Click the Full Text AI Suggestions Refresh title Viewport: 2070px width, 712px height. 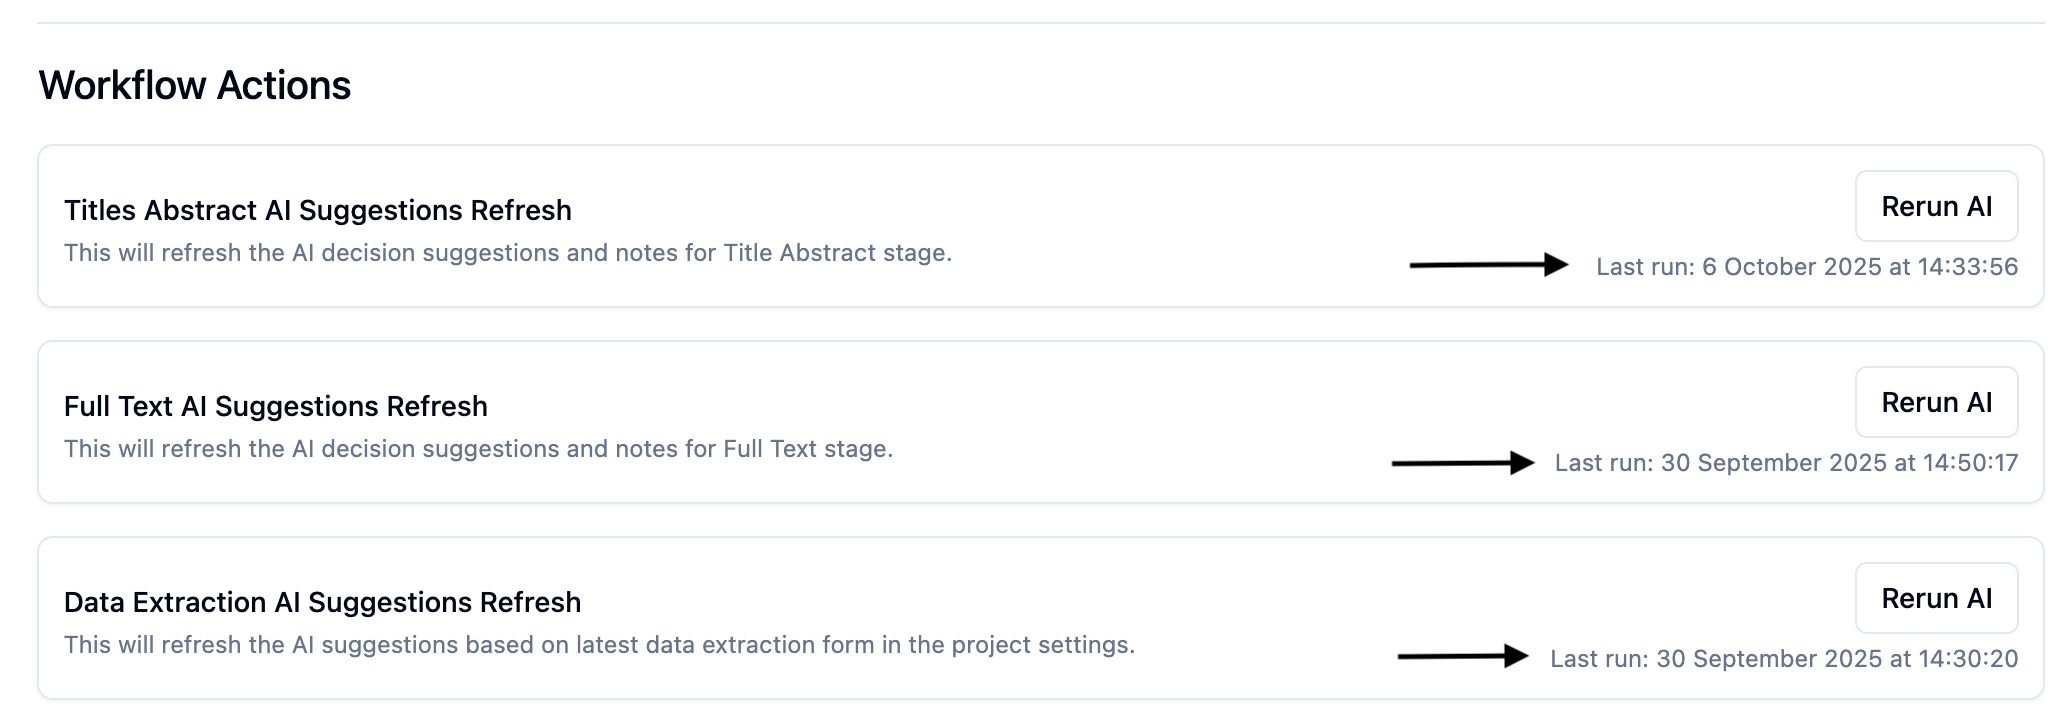(276, 407)
